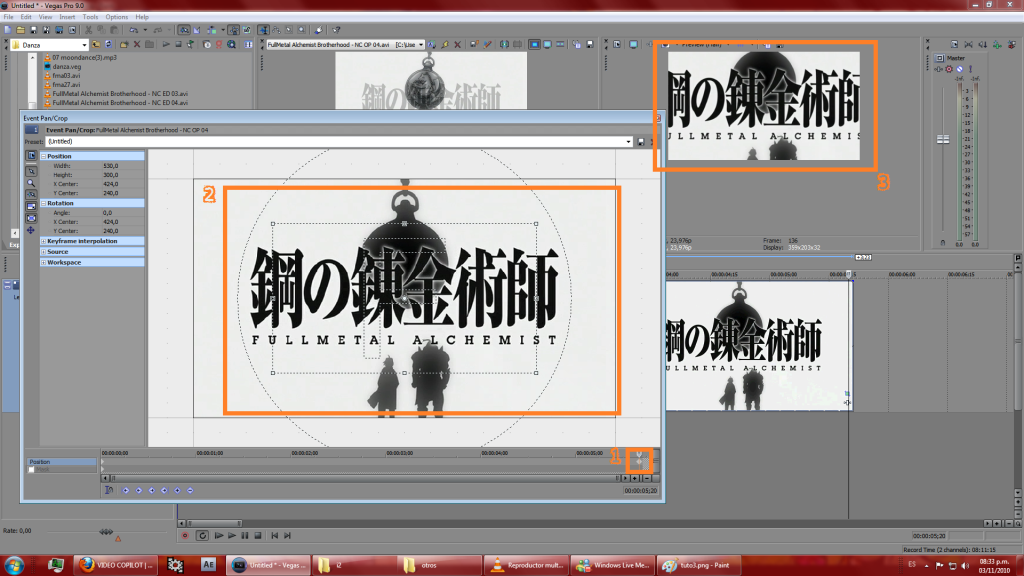Toggle Project Media views button
The width and height of the screenshot is (1024, 576).
(248, 45)
